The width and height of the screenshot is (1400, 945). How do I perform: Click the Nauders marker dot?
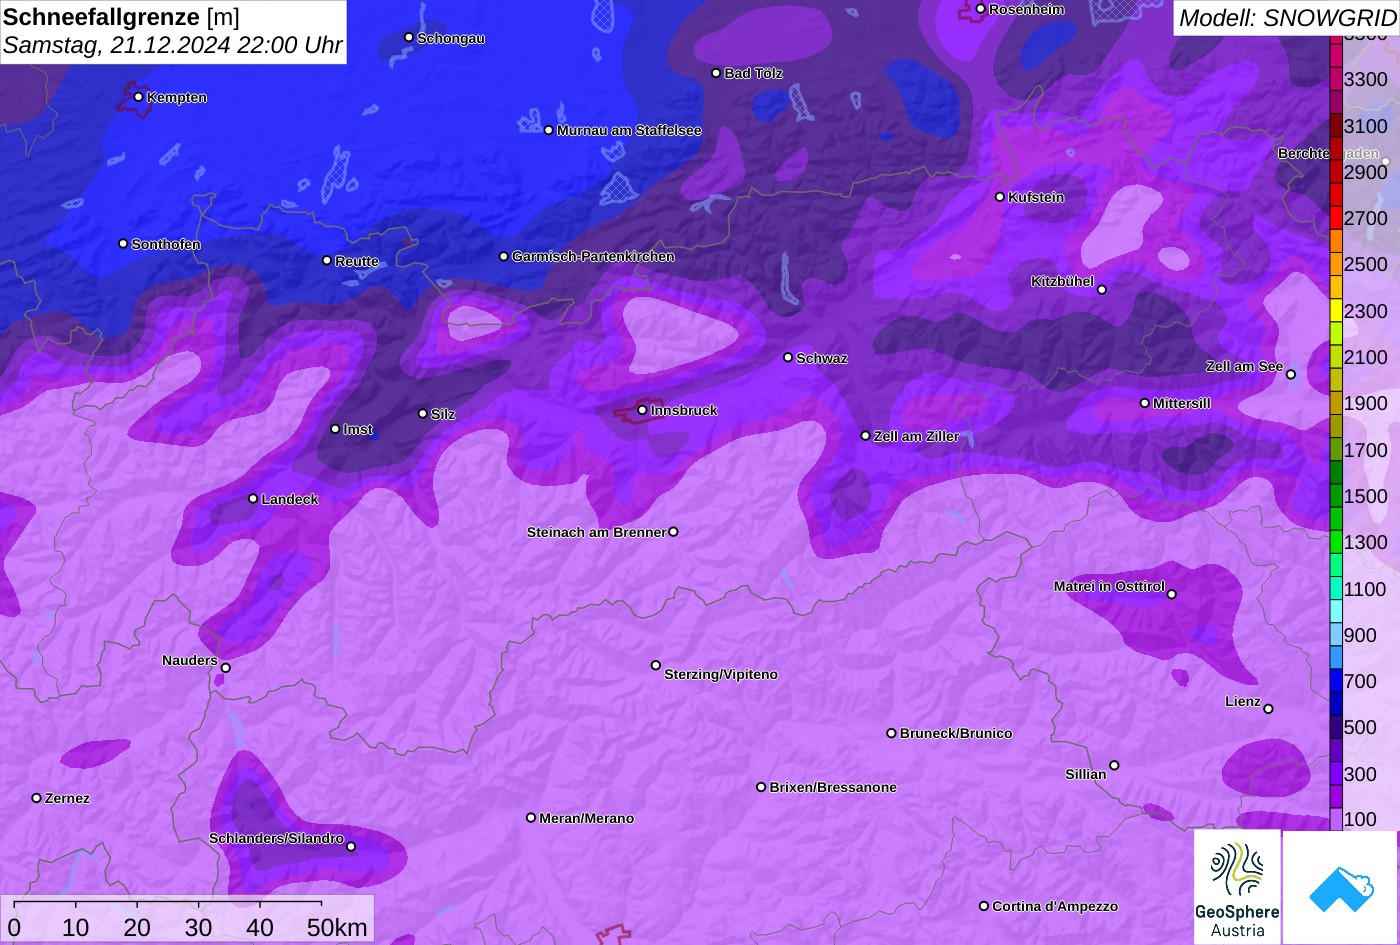226,668
